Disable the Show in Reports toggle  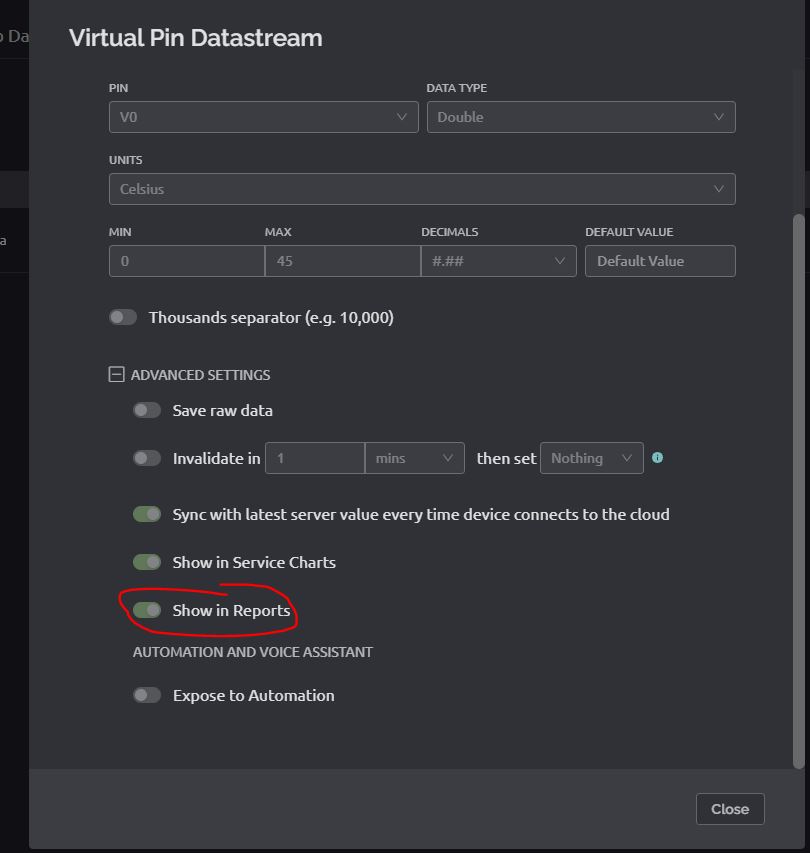pyautogui.click(x=147, y=610)
